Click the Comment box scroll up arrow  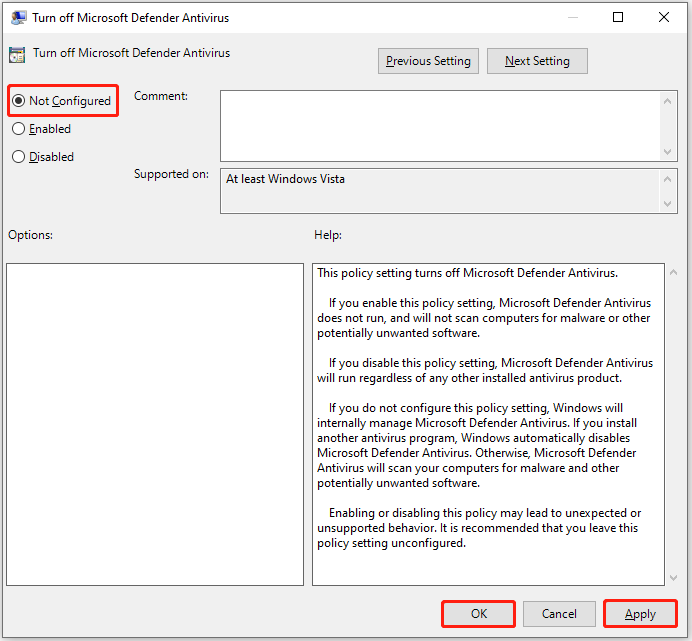point(667,101)
